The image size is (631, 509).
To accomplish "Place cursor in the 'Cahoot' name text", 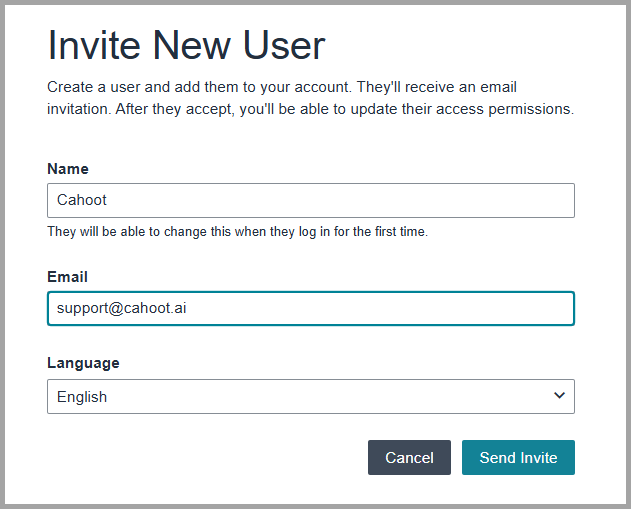I will [x=82, y=200].
